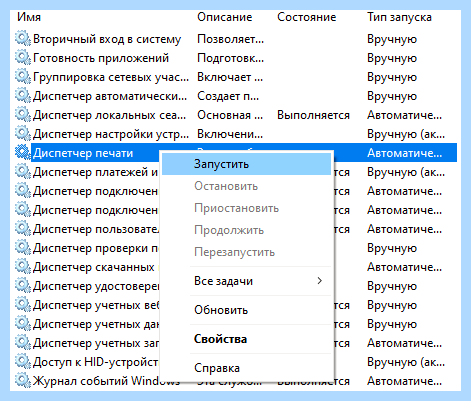Viewport: 471px width, 401px height.
Task: Select Готовность приложений service row
Action: (101, 58)
